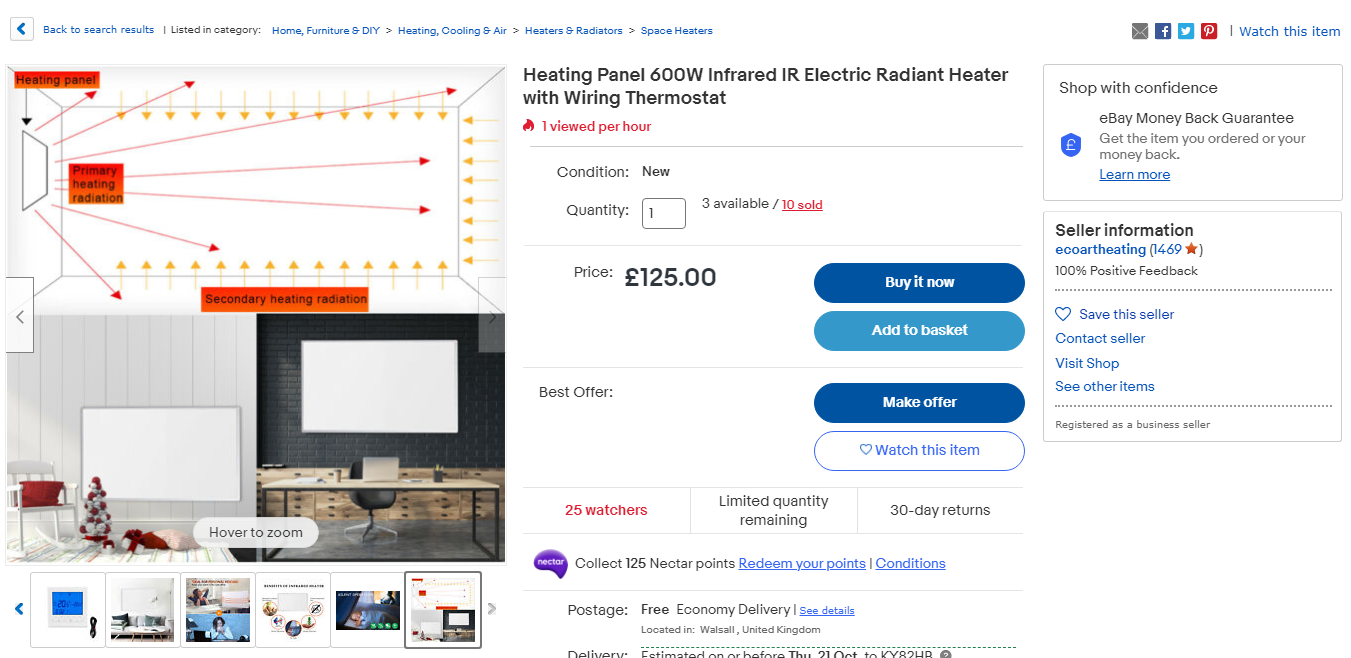Show previous product image arrow

click(20, 315)
